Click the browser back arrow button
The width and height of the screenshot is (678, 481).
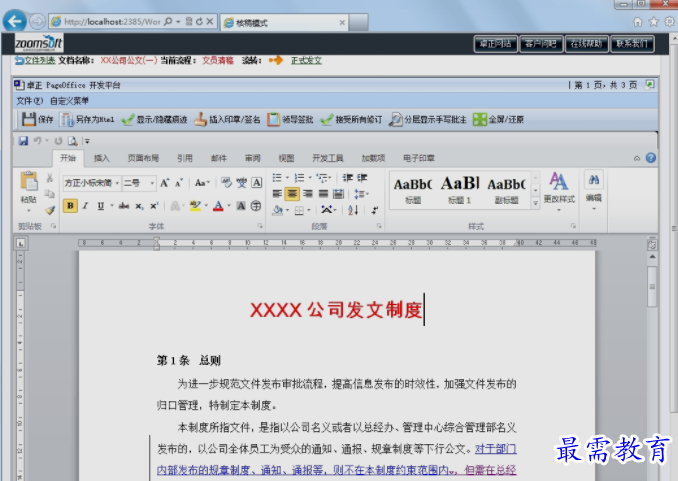click(15, 21)
